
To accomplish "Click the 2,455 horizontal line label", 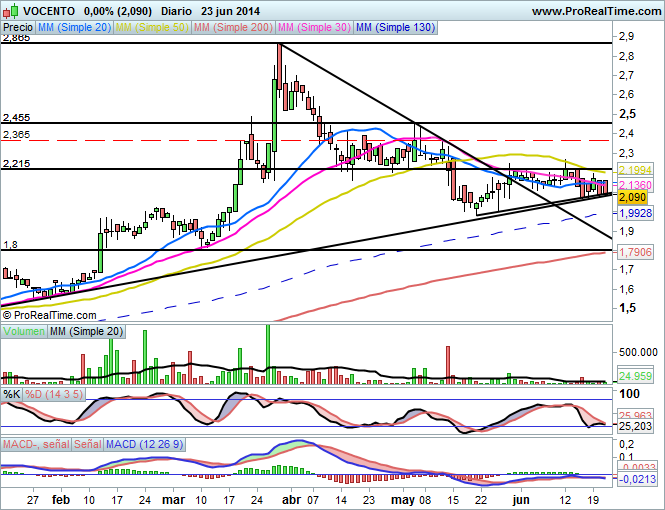I will (x=16, y=117).
